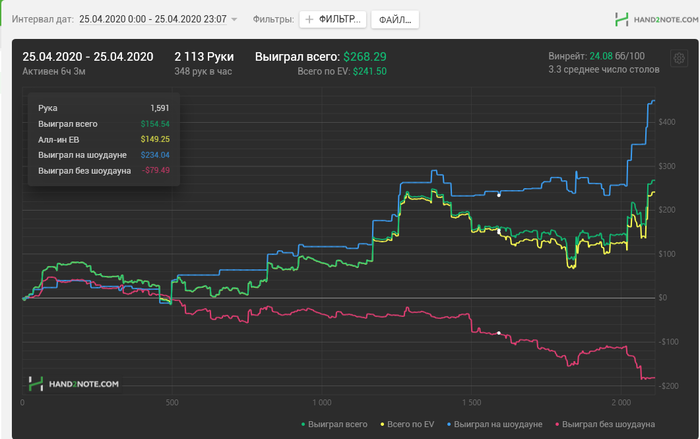Click the Hand2Note logo at top right
This screenshot has width=700, height=439.
(x=656, y=20)
